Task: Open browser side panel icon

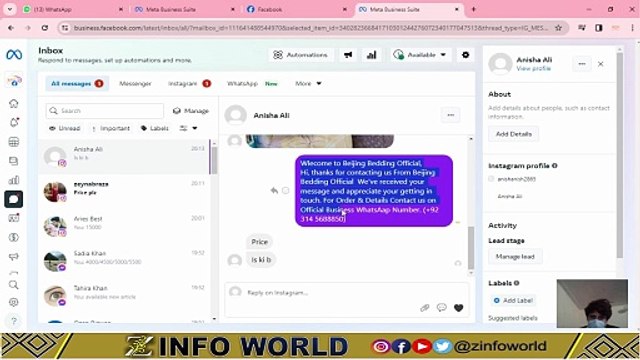Action: (x=598, y=28)
